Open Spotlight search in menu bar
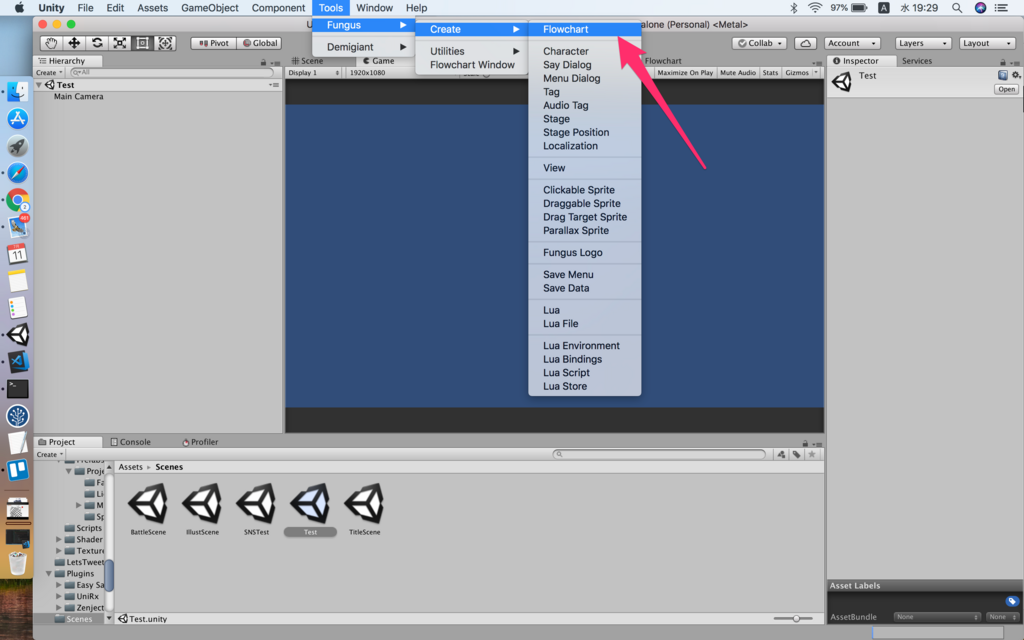 [x=957, y=8]
